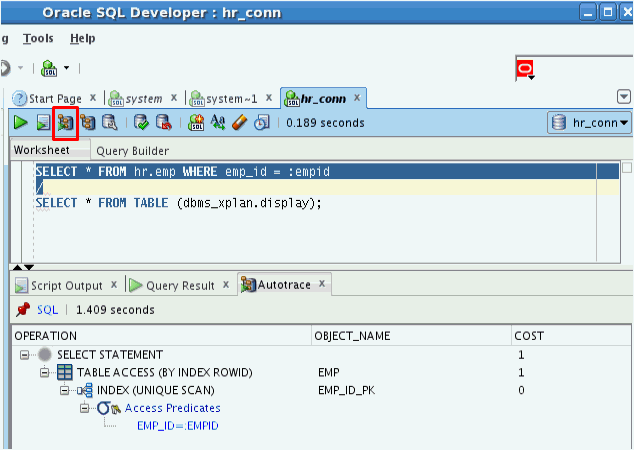This screenshot has height=450, width=634.
Task: Click the red pin icon in the Autotrace panel
Action: tap(23, 310)
